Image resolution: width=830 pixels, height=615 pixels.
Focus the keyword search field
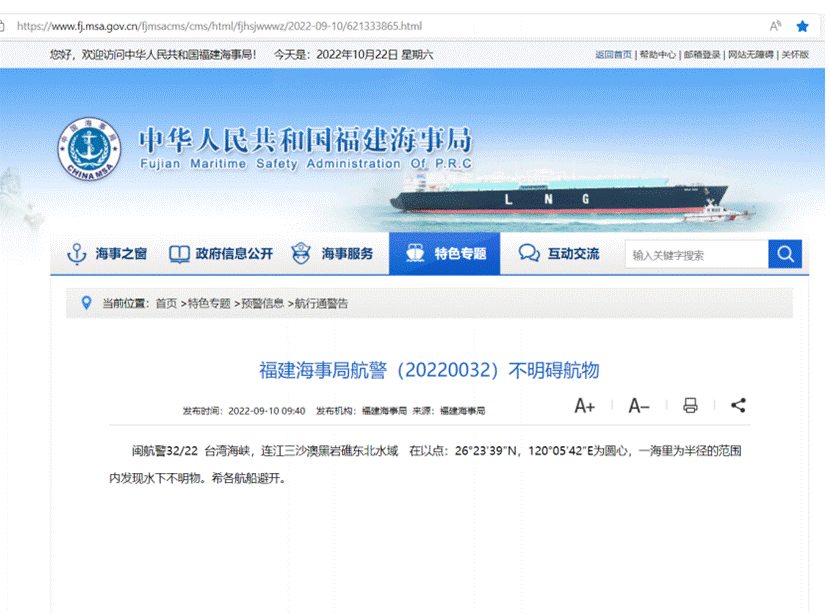[697, 255]
